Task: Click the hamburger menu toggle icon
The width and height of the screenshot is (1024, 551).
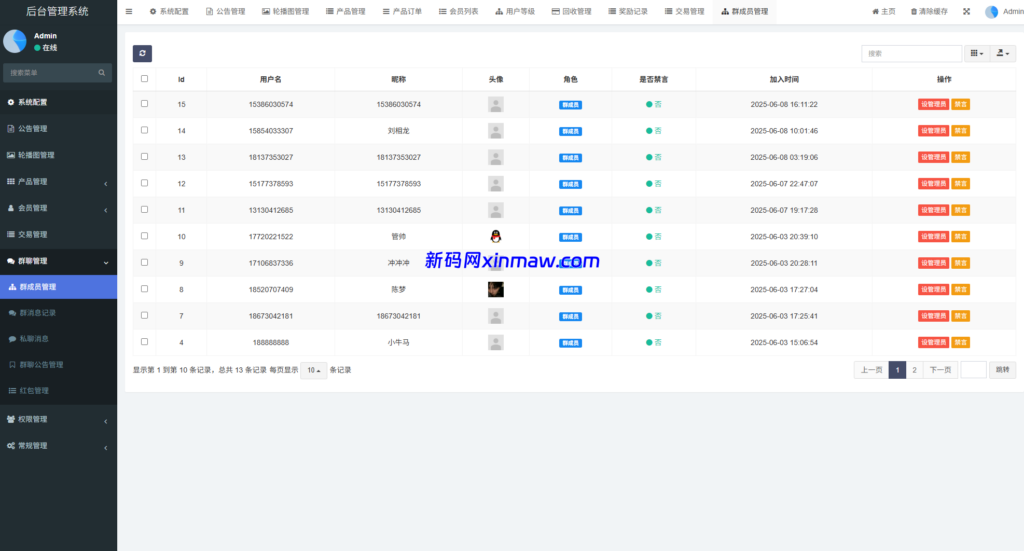Action: [129, 12]
